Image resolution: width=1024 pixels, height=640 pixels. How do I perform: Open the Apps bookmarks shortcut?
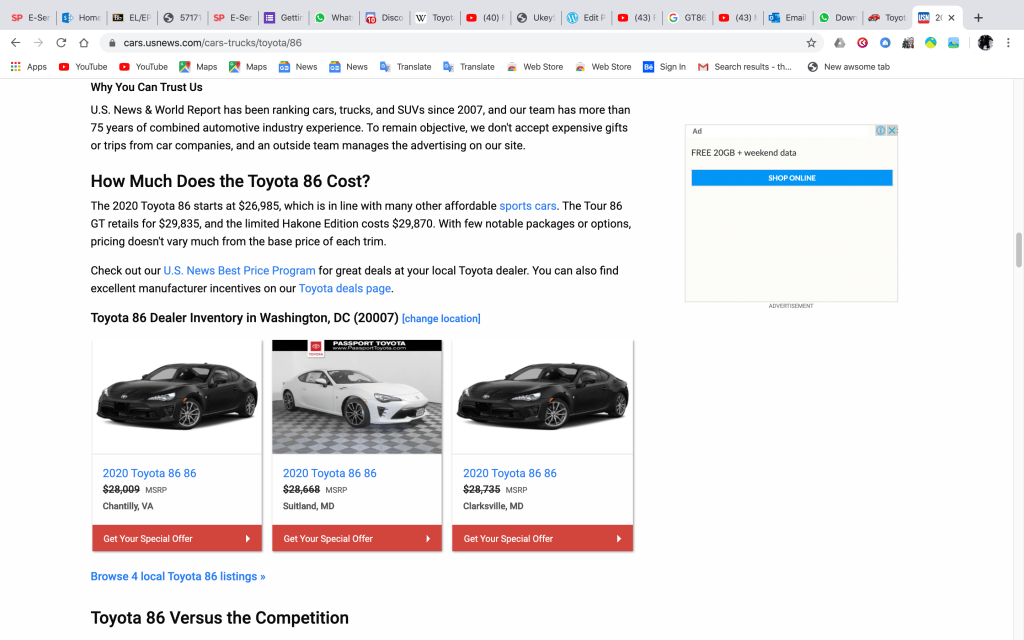click(28, 67)
